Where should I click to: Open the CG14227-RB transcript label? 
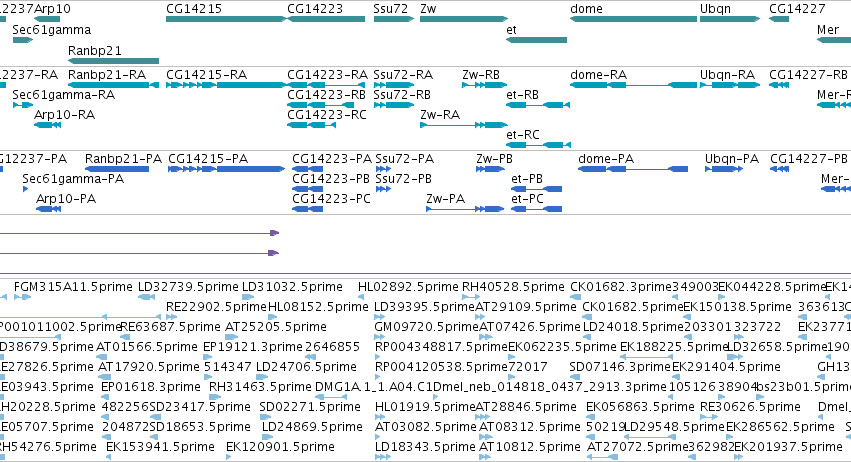tap(808, 74)
